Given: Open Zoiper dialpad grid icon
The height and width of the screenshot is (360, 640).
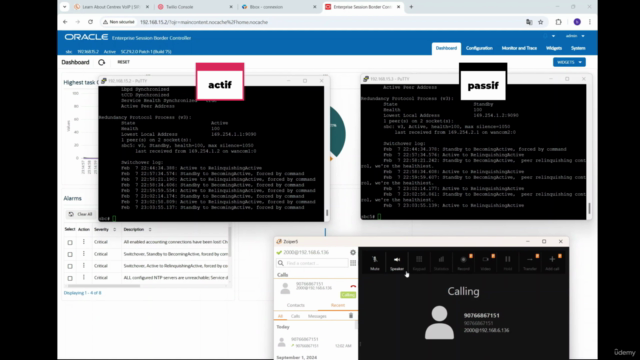Looking at the screenshot, I should click(x=353, y=263).
